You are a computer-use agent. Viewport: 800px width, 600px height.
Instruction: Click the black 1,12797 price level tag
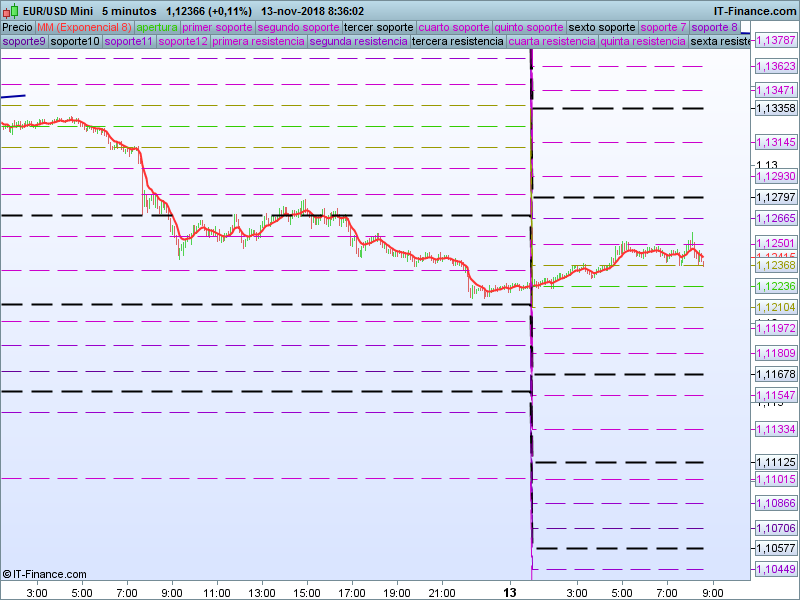(x=776, y=197)
